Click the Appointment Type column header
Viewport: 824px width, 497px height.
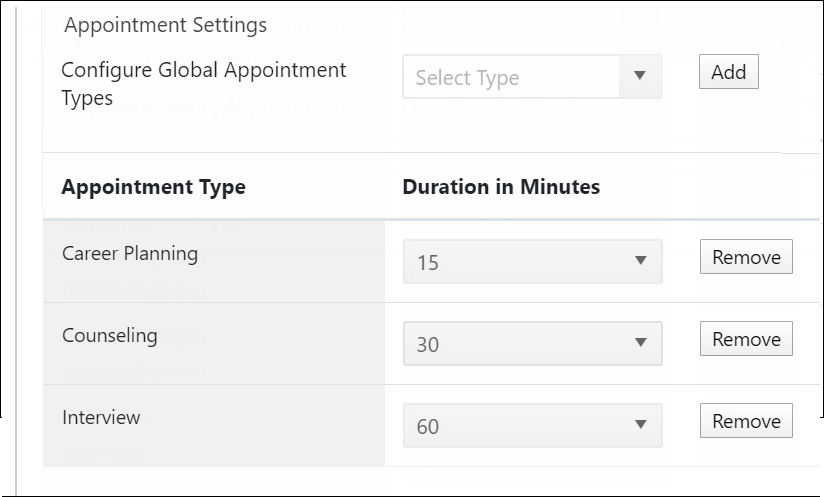point(153,187)
